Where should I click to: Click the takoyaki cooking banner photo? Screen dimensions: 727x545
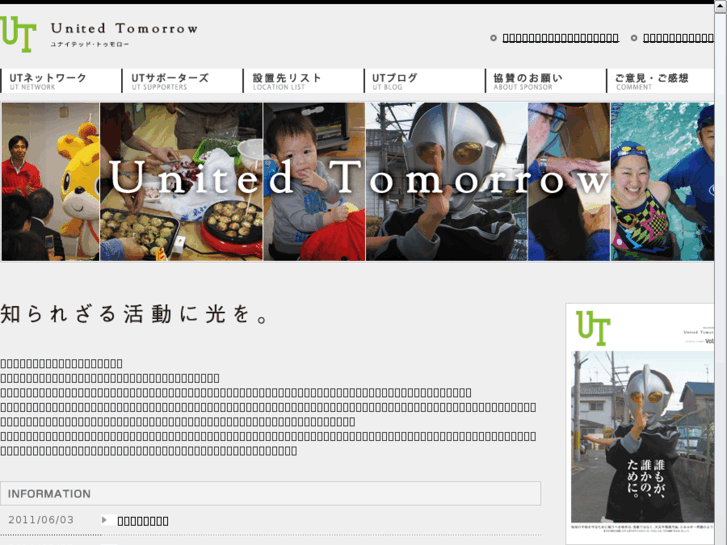coord(181,181)
